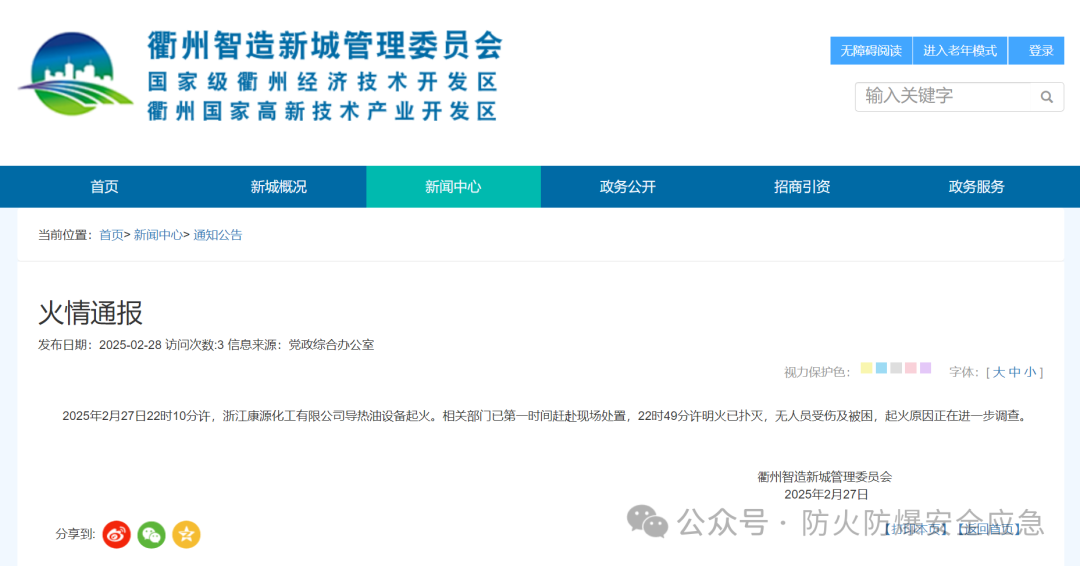1080x566 pixels.
Task: Click signature date 2025年2月27日
Action: pyautogui.click(x=826, y=494)
